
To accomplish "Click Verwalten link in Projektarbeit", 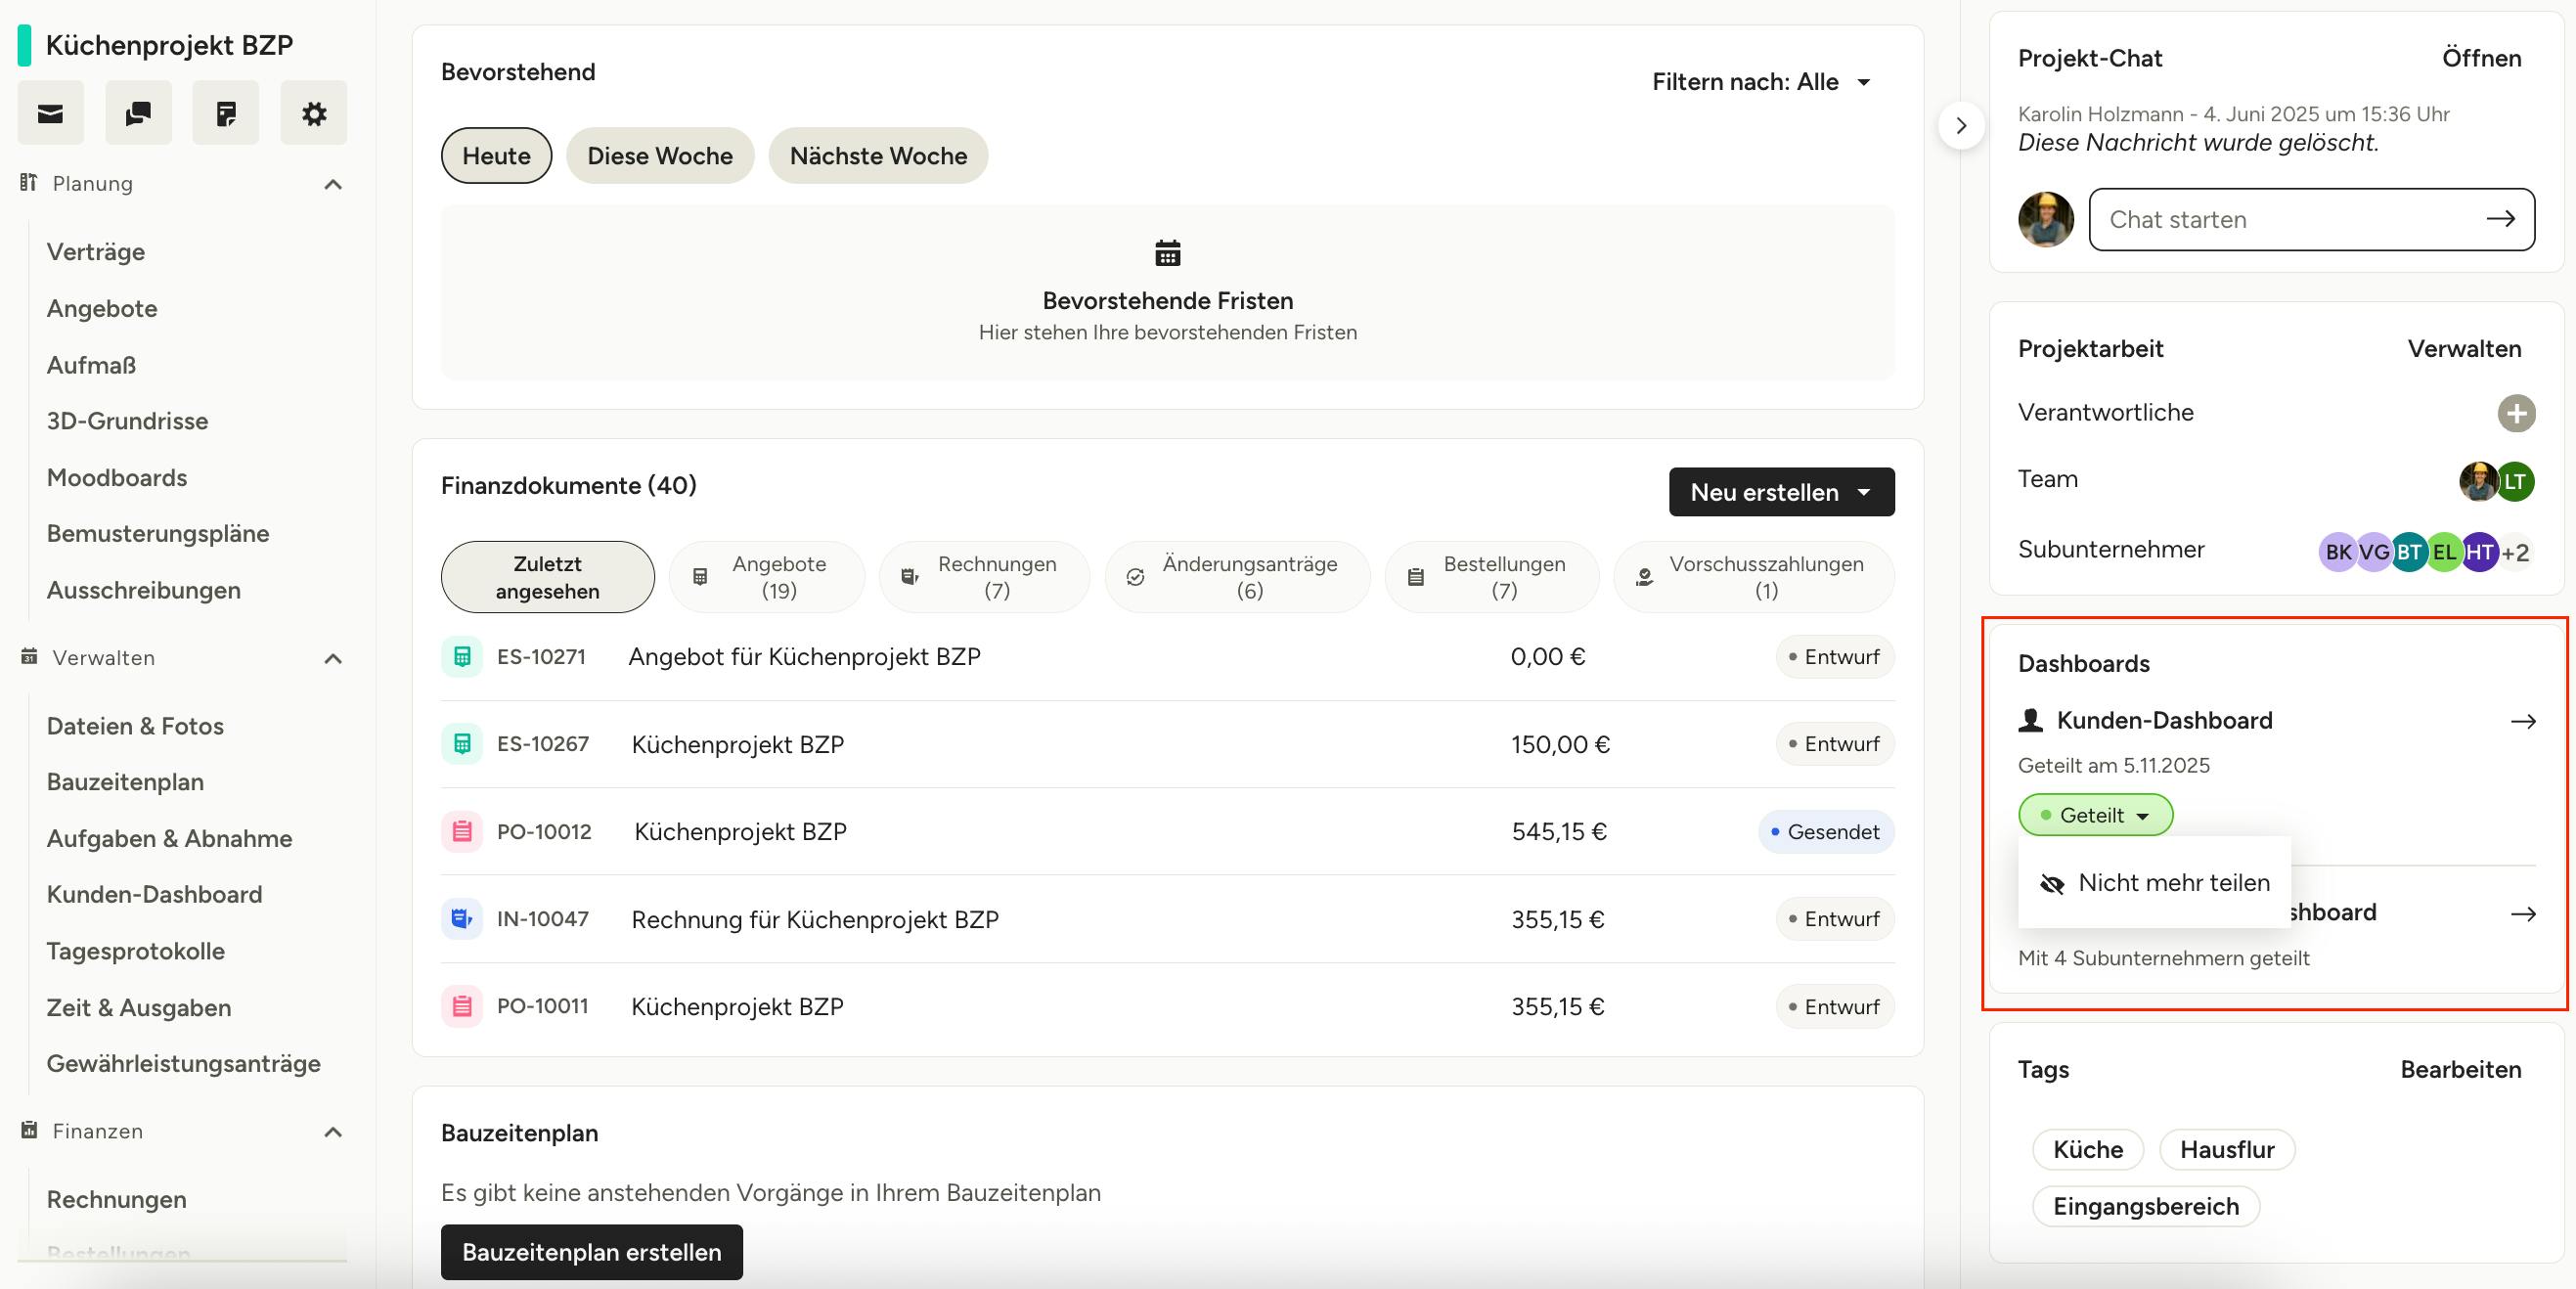I will (x=2464, y=349).
